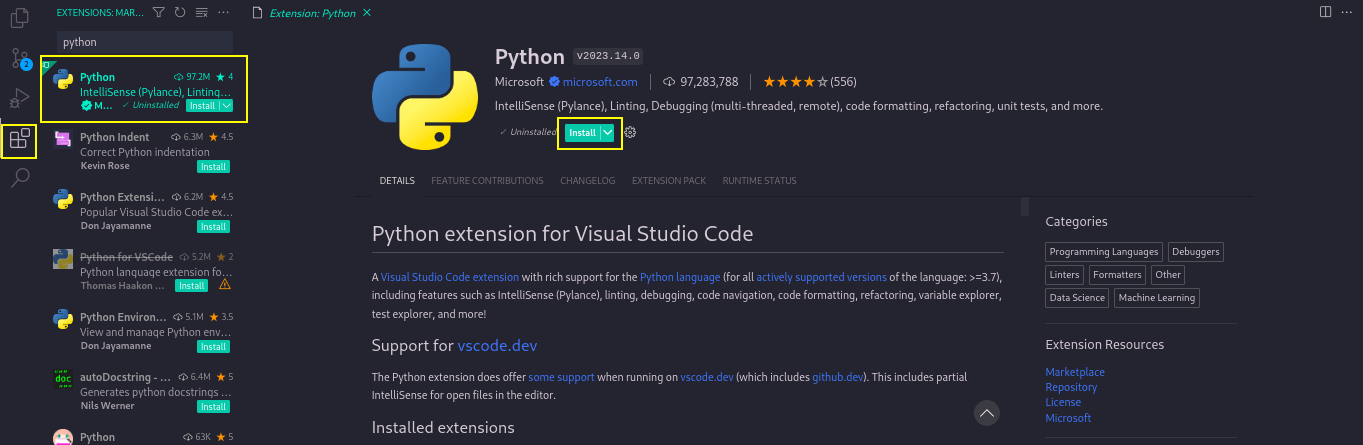Refresh the extensions list
The width and height of the screenshot is (1363, 445).
tap(179, 12)
